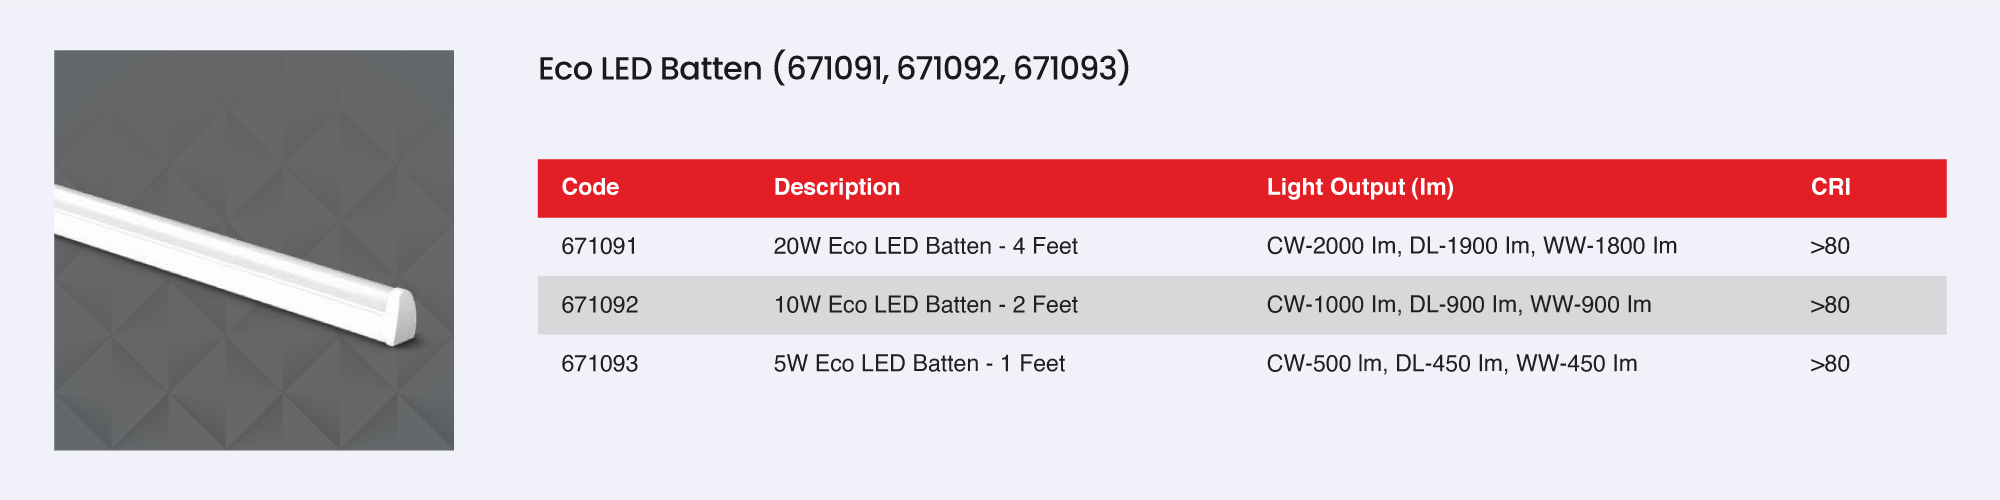2000x500 pixels.
Task: Click the CRI column header
Action: (1830, 187)
